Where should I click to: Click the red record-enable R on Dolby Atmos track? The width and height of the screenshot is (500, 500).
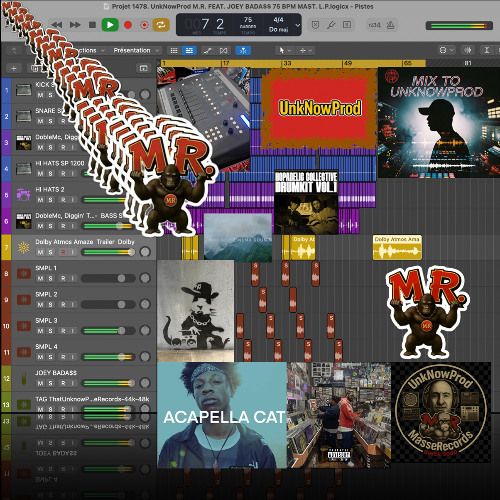pyautogui.click(x=63, y=252)
